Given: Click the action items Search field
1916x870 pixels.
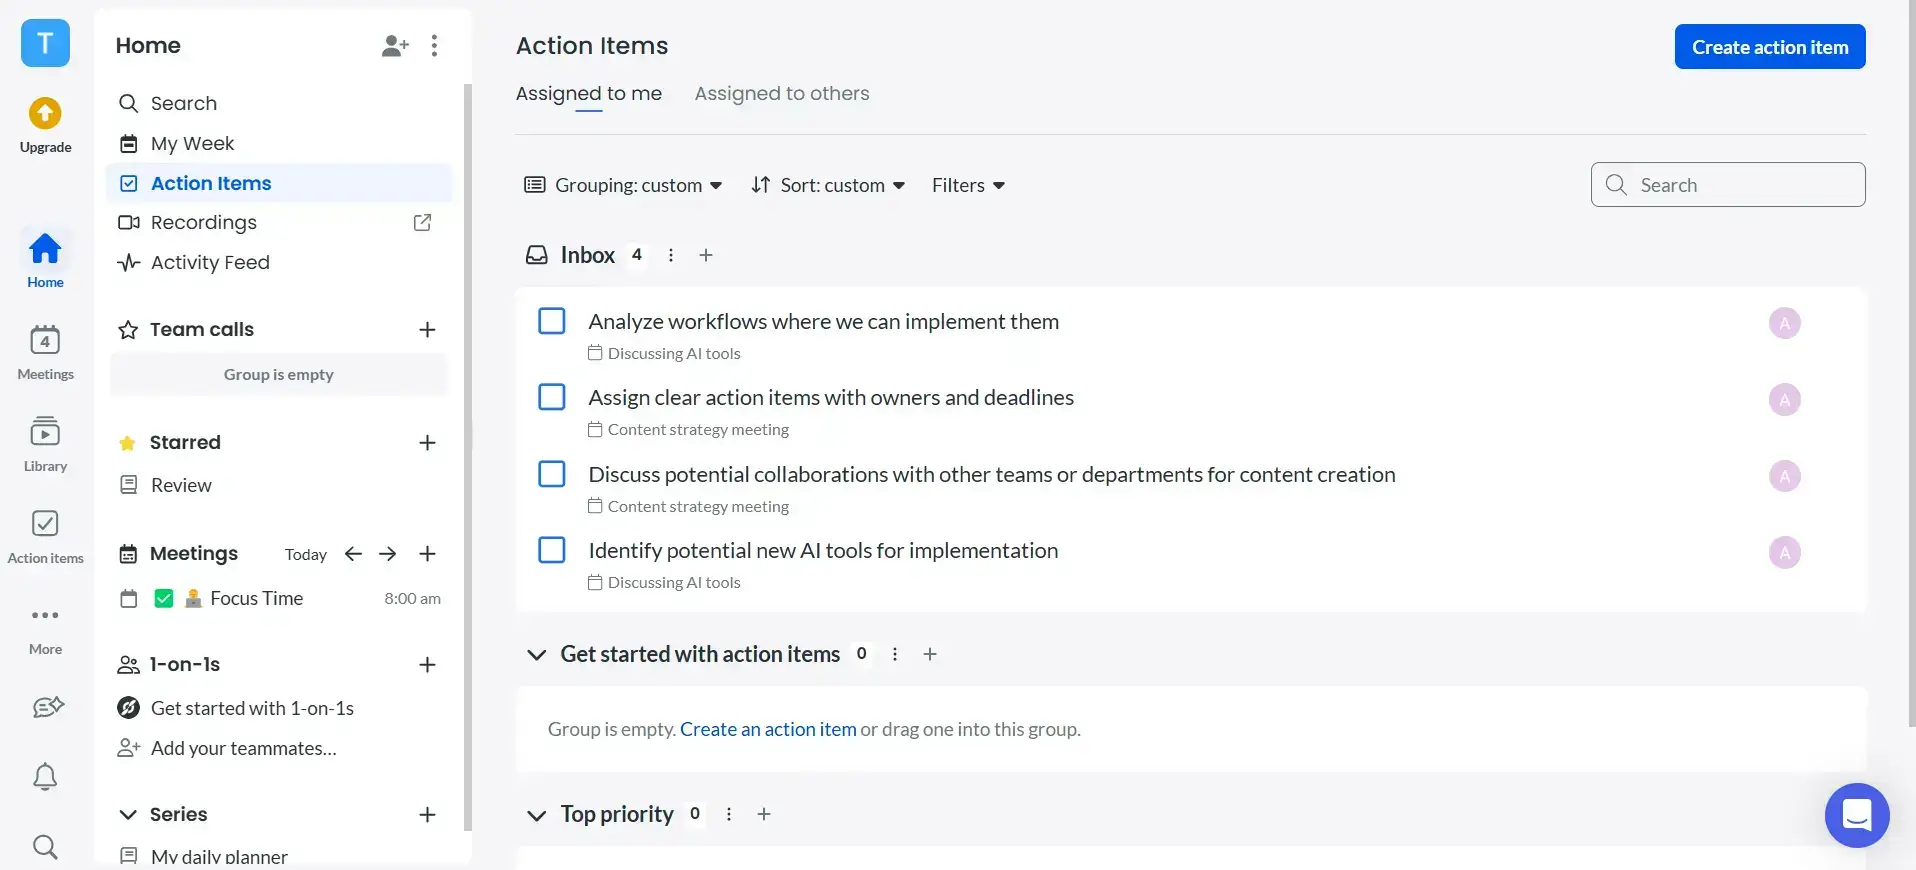Looking at the screenshot, I should point(1740,185).
